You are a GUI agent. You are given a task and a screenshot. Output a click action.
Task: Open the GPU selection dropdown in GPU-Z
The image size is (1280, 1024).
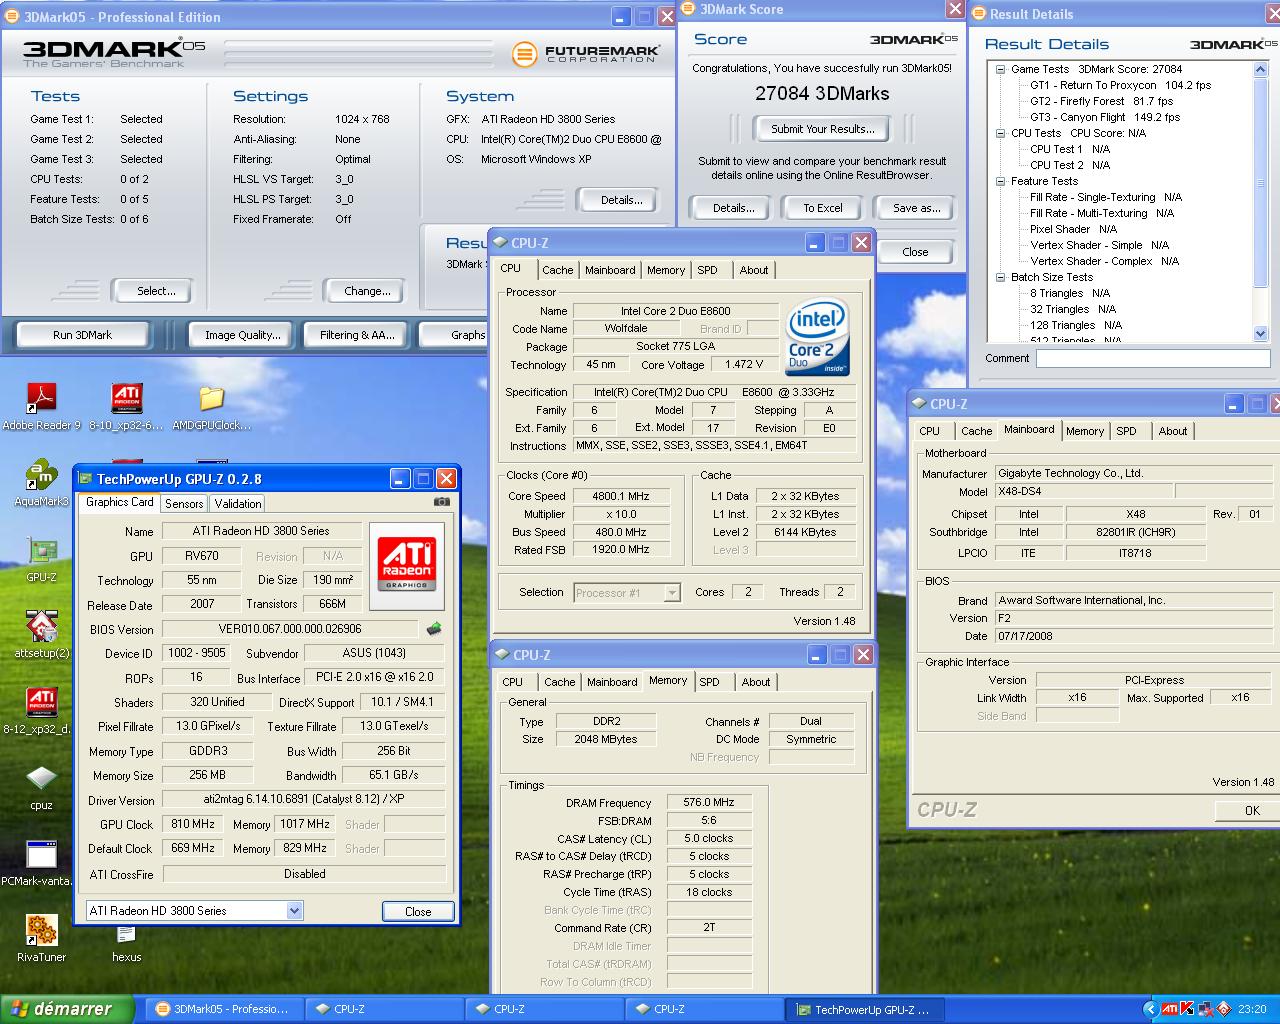click(x=294, y=911)
